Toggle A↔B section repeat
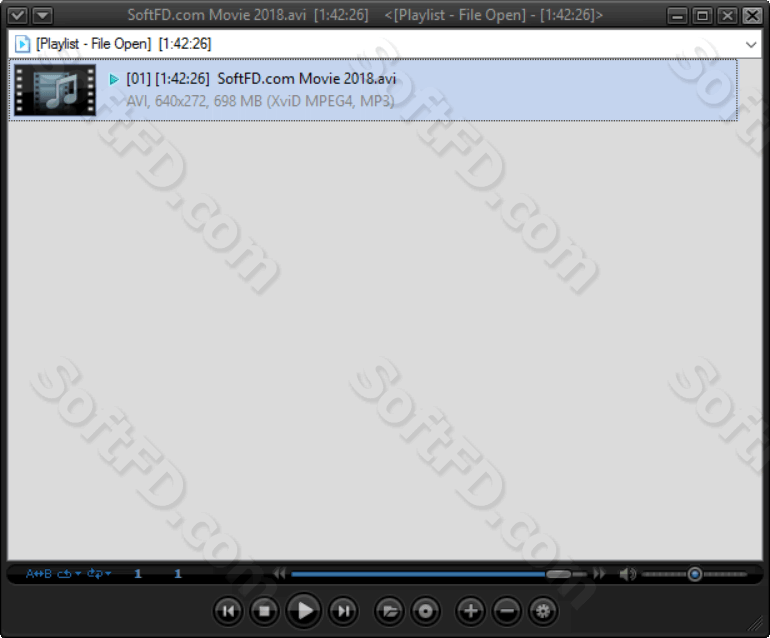770x638 pixels. pyautogui.click(x=39, y=574)
